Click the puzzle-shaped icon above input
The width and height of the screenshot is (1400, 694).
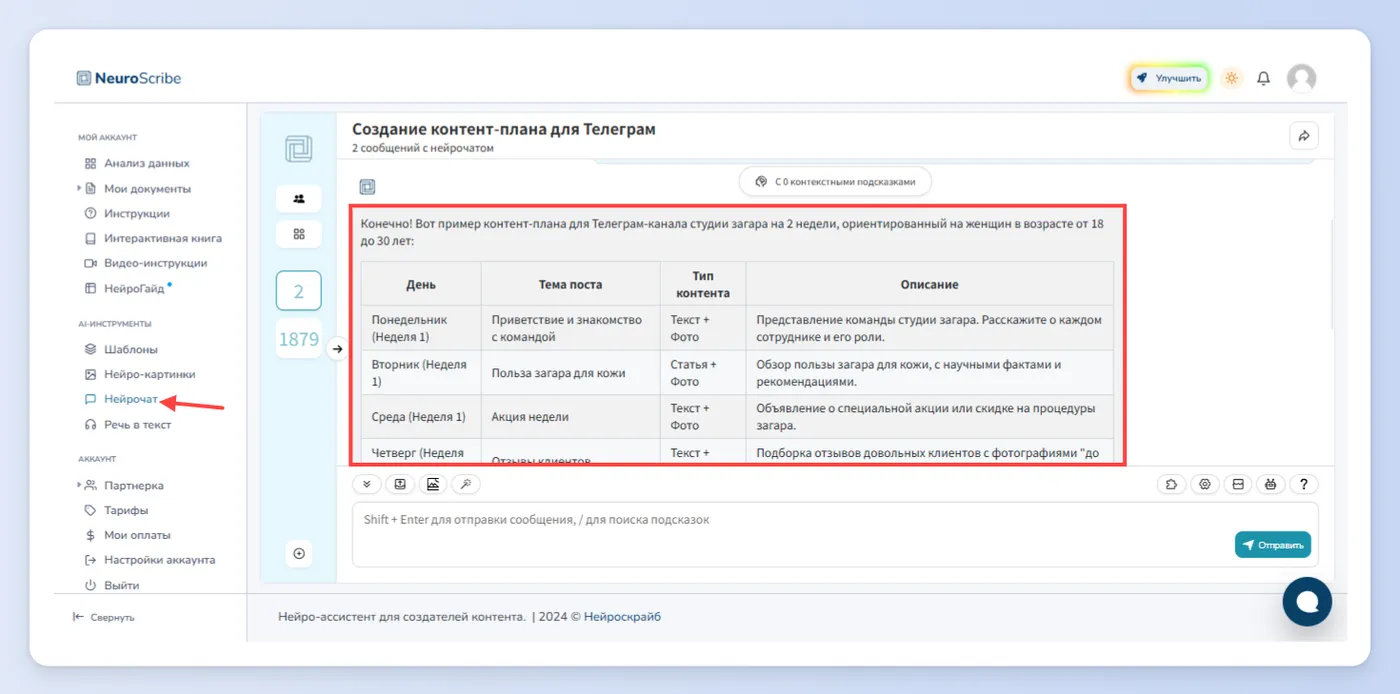point(1171,484)
